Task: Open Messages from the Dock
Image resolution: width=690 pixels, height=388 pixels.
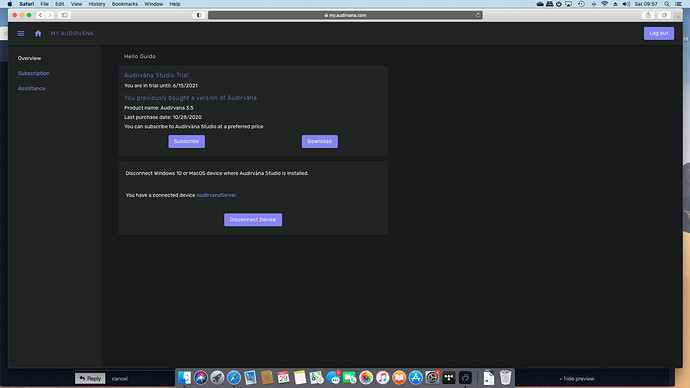Action: [333, 377]
